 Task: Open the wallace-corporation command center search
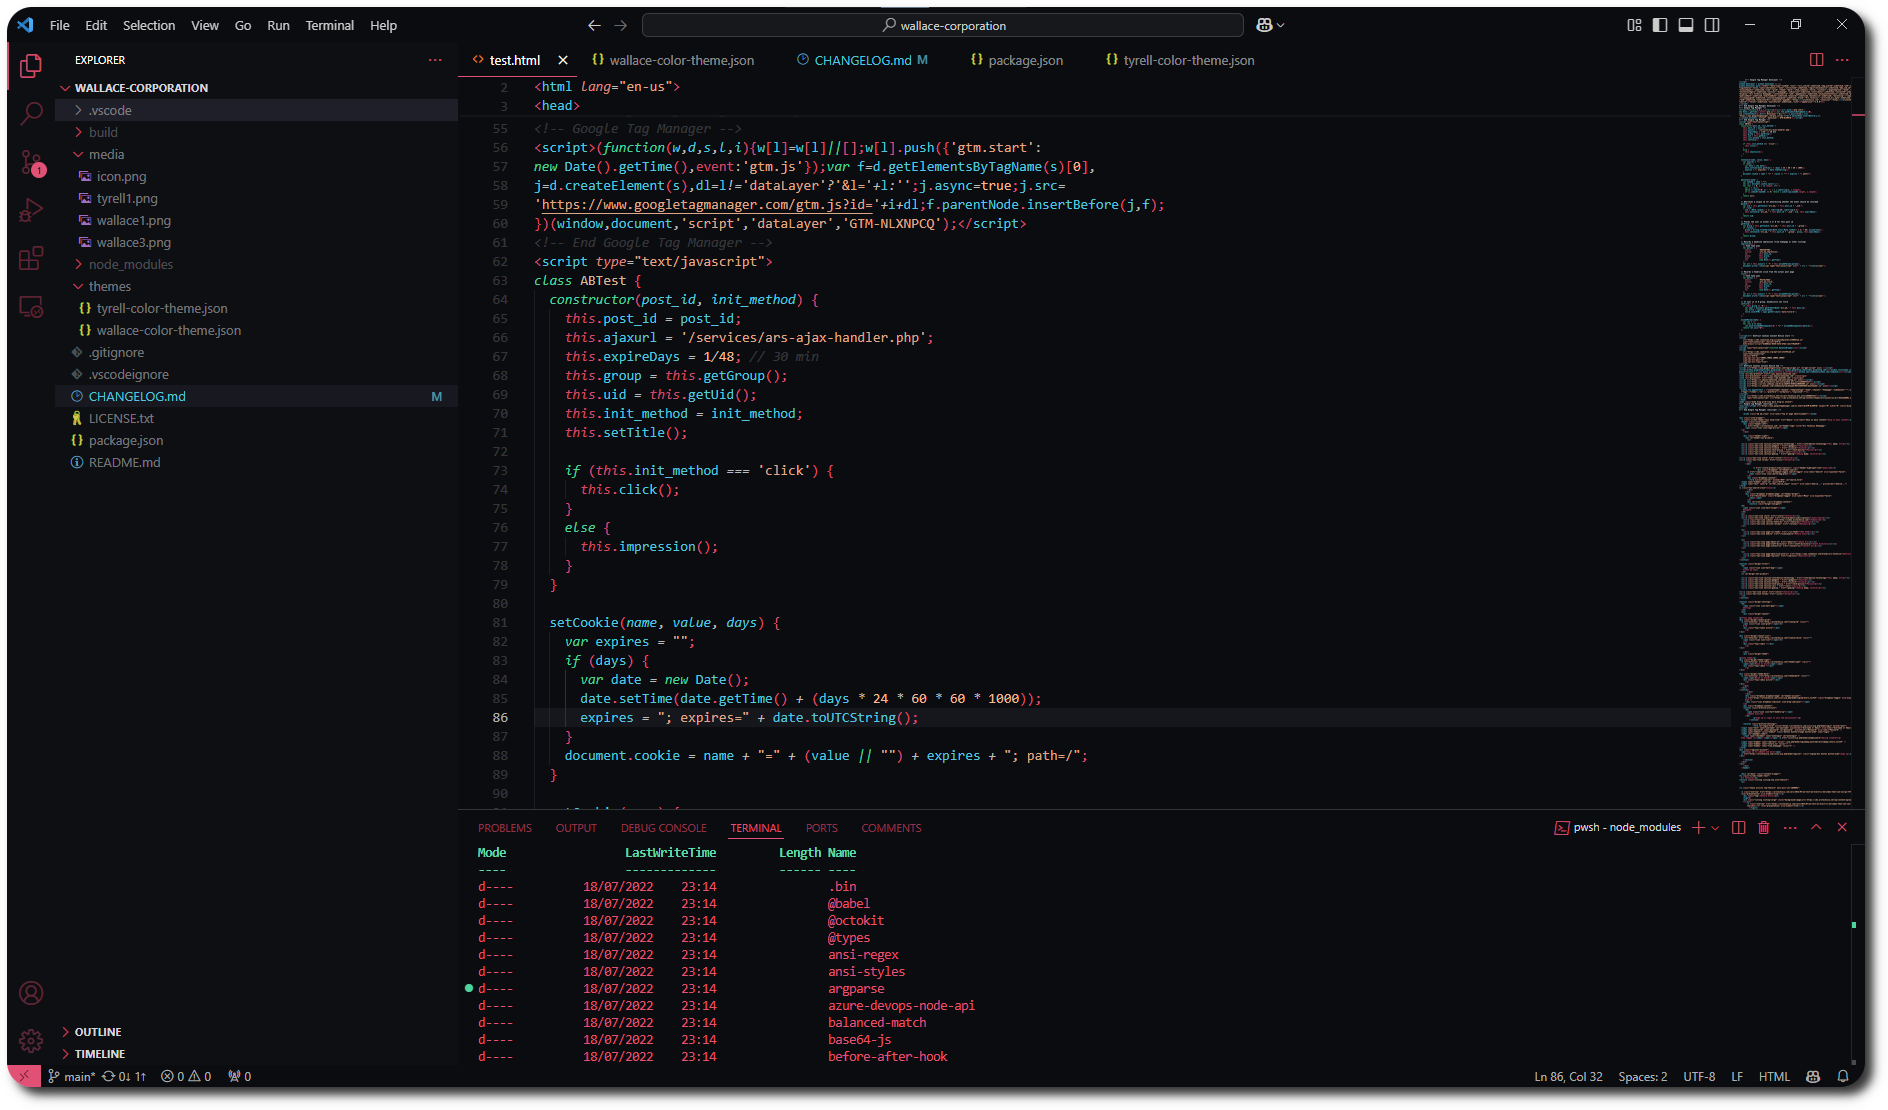point(943,25)
